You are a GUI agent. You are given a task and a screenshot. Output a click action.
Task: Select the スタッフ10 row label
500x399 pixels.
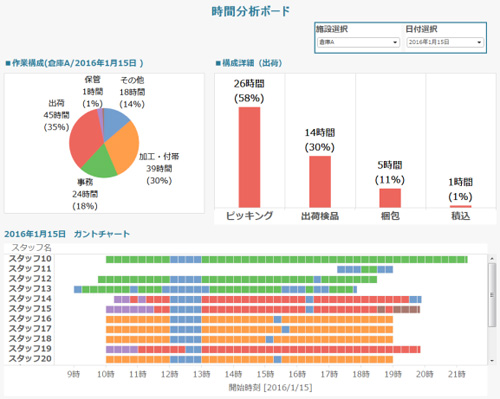point(30,259)
